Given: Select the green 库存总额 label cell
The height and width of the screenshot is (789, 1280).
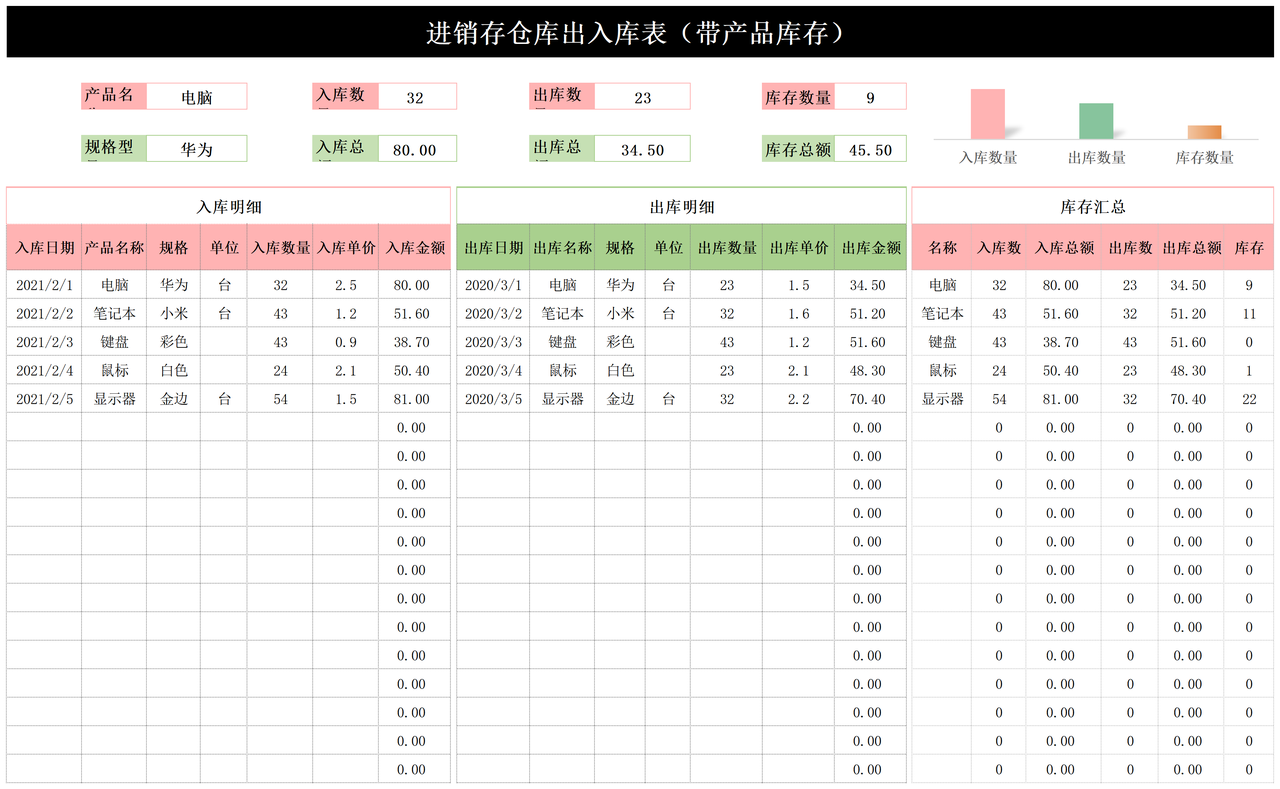Looking at the screenshot, I should pyautogui.click(x=798, y=149).
